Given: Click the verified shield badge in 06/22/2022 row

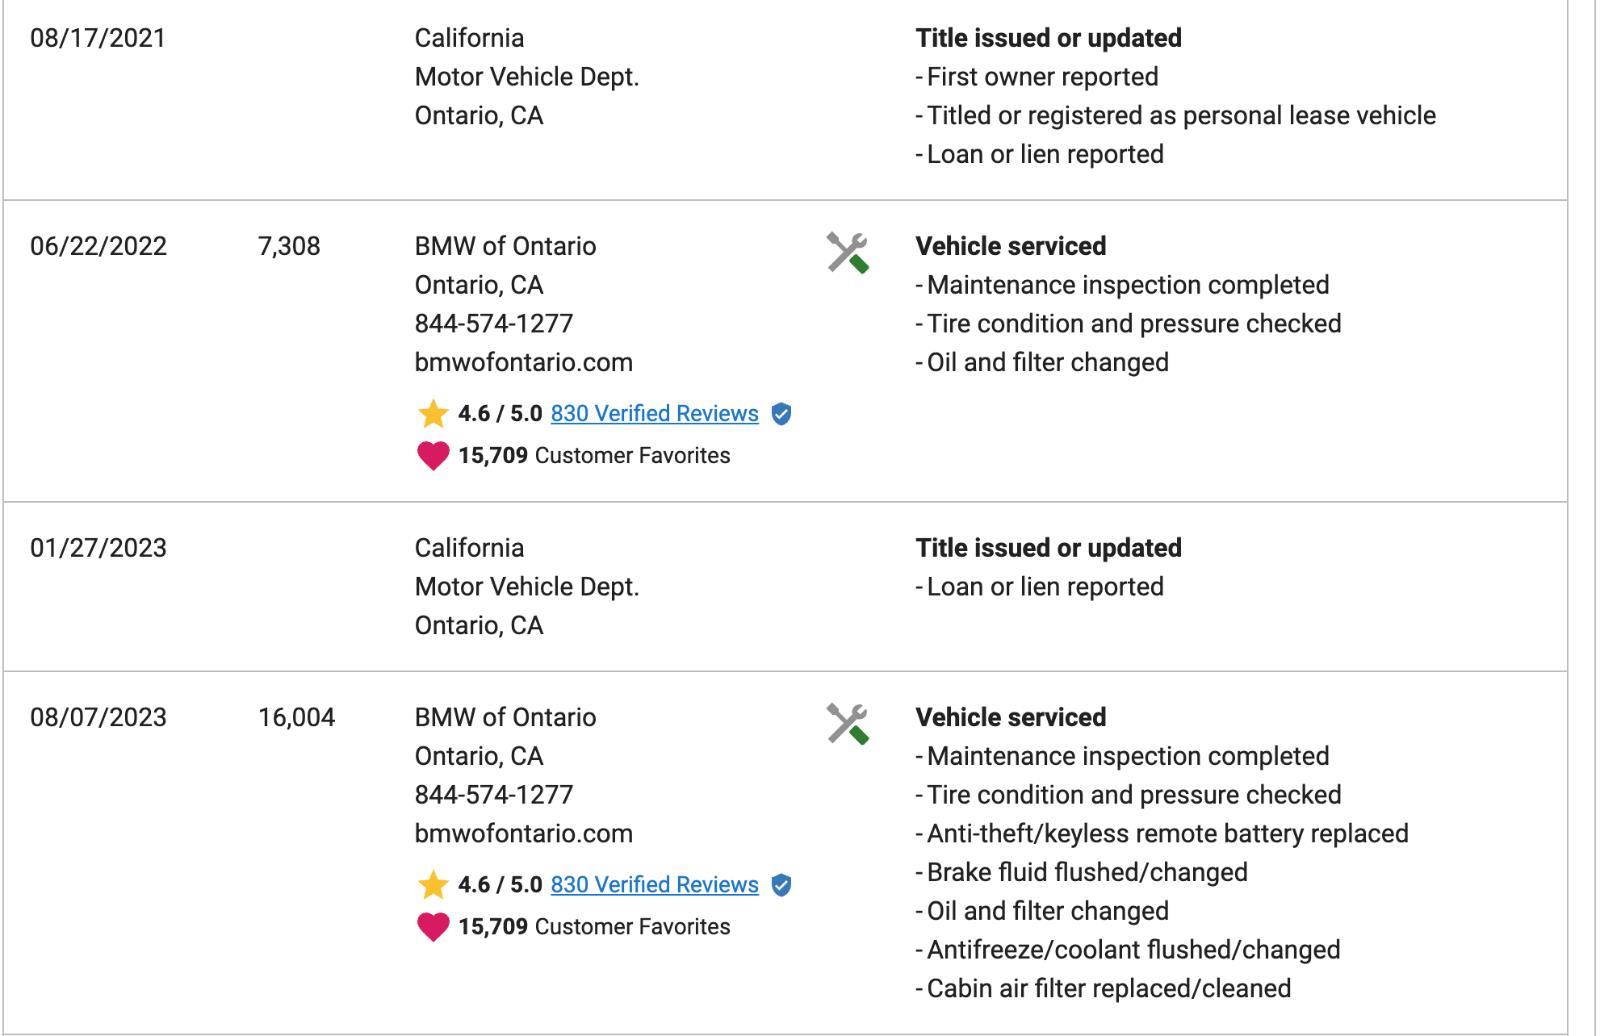Looking at the screenshot, I should pyautogui.click(x=782, y=414).
